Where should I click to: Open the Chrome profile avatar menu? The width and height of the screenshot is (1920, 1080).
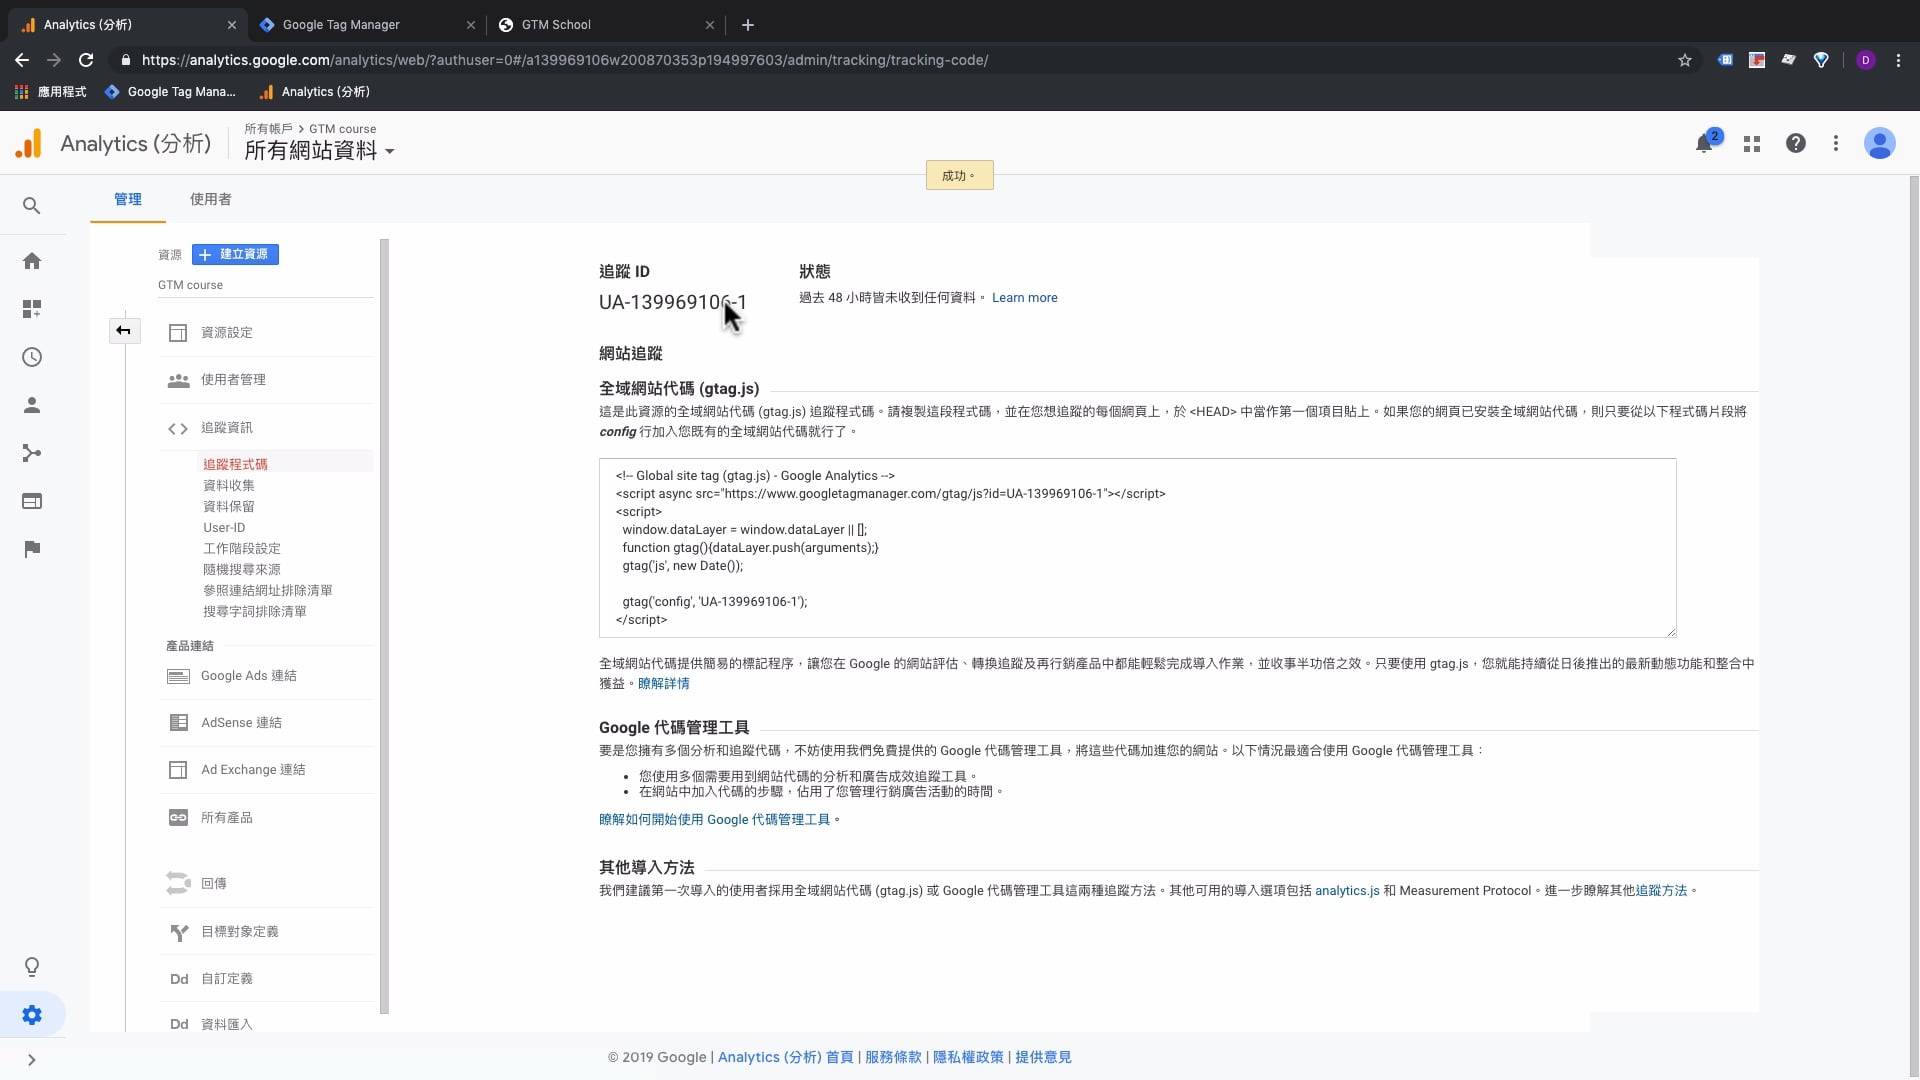click(1866, 60)
